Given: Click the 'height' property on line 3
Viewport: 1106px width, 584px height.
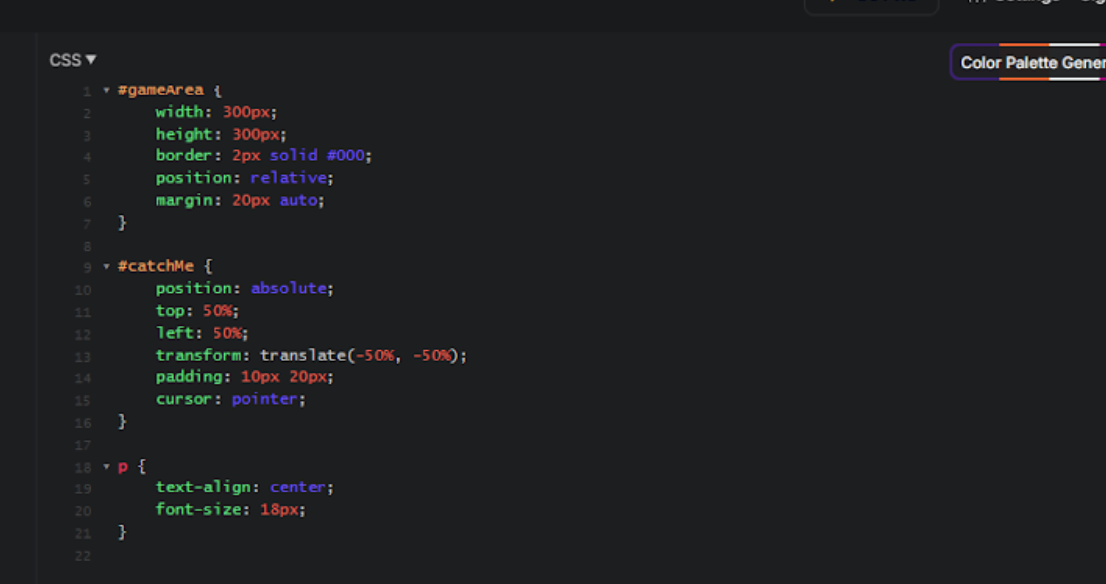Looking at the screenshot, I should [184, 134].
